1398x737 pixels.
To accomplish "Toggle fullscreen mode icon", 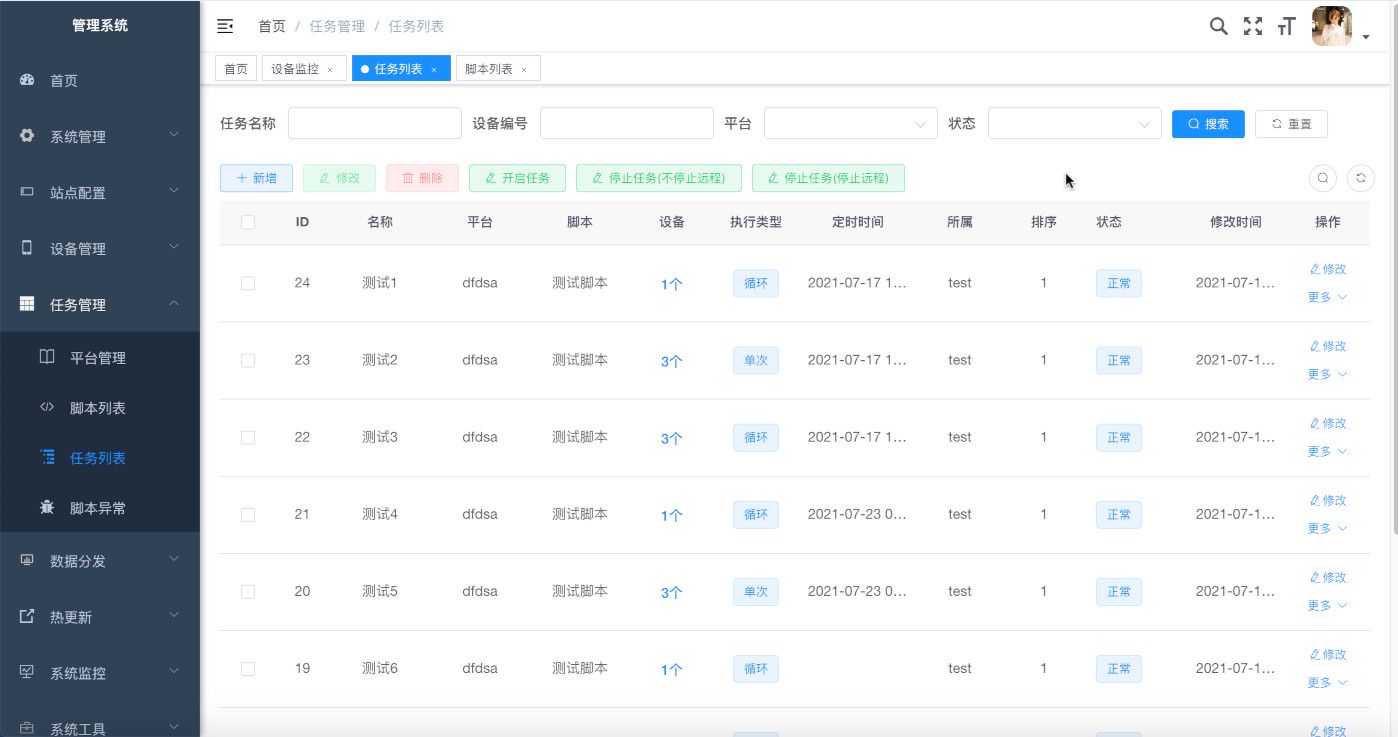I will coord(1252,26).
